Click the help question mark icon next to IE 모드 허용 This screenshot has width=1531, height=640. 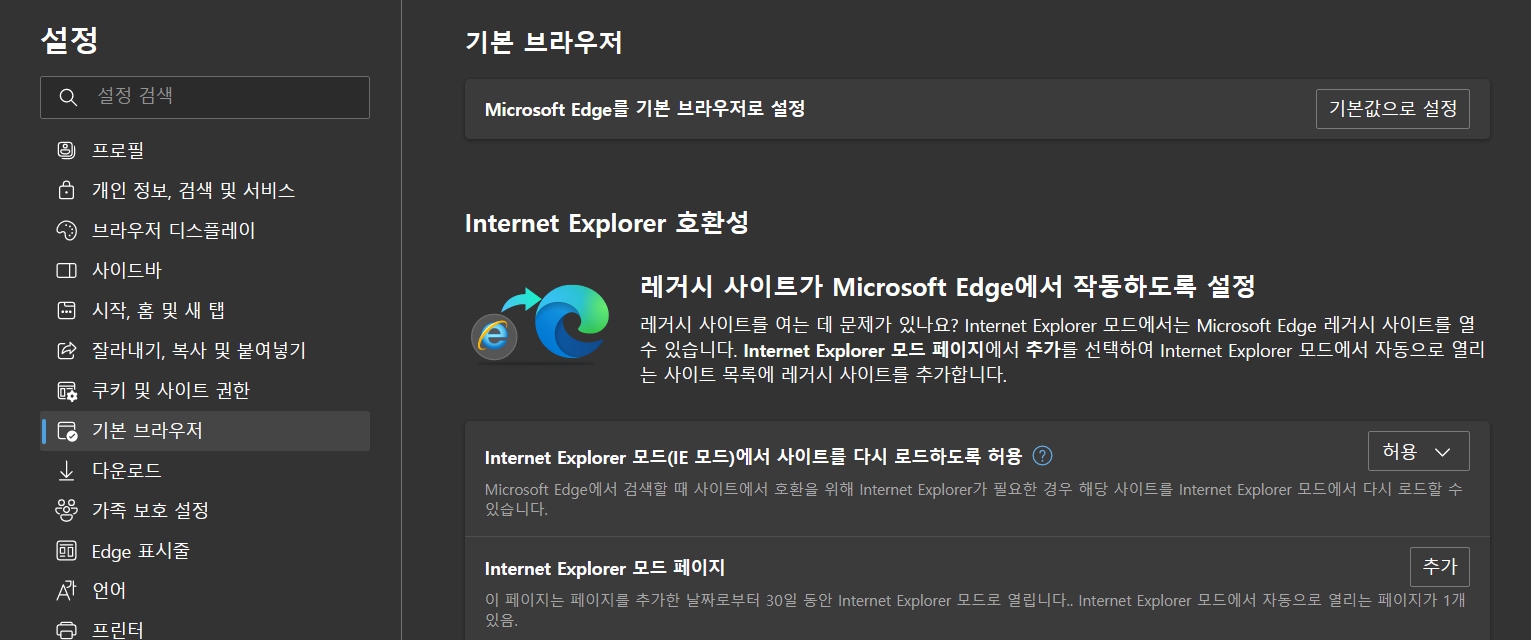click(x=1042, y=456)
